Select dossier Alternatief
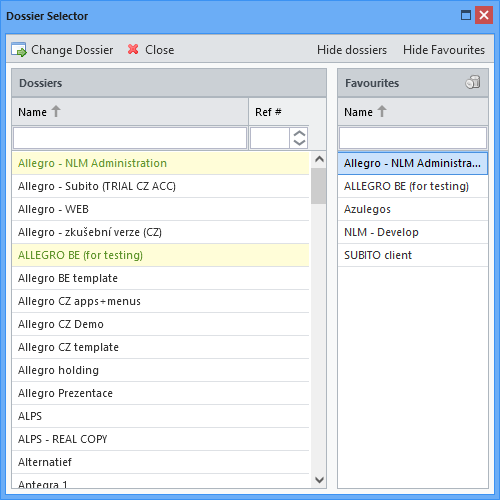The image size is (500, 500). click(161, 462)
